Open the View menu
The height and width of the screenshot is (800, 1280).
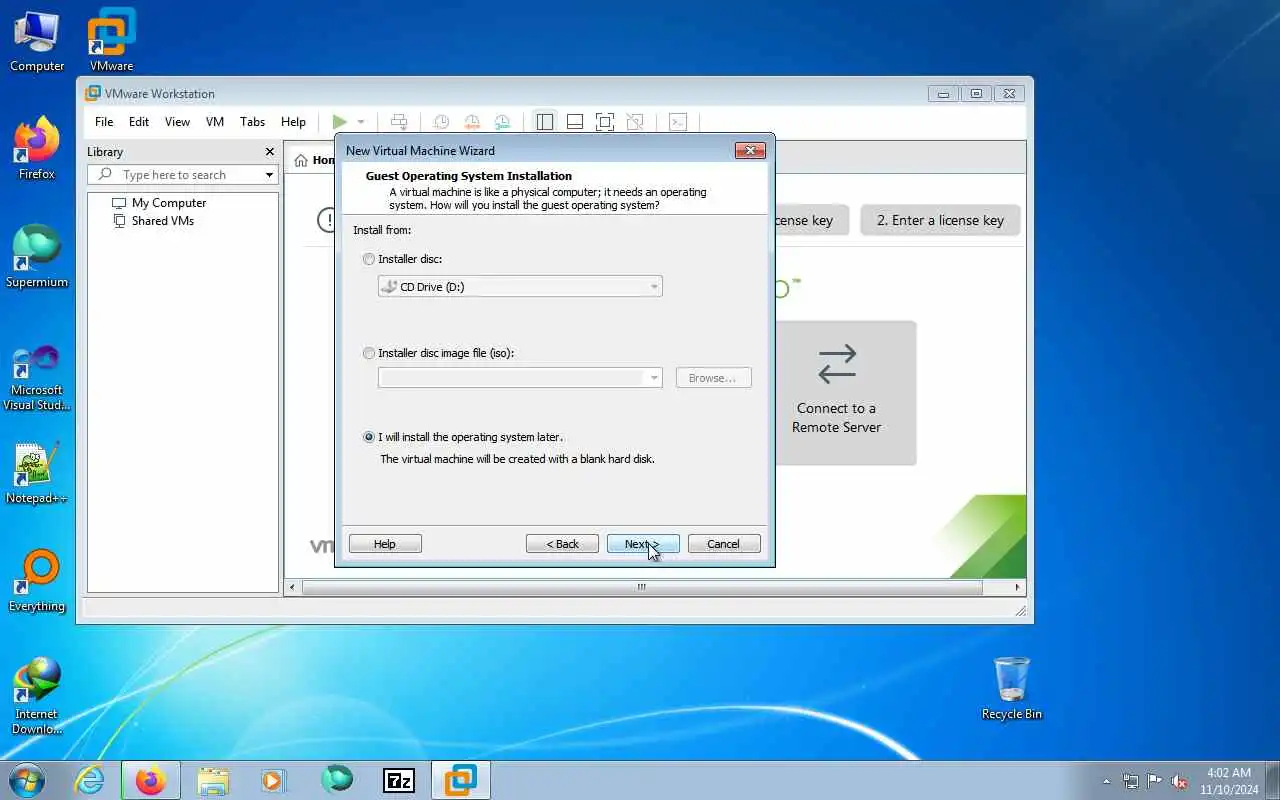[177, 122]
